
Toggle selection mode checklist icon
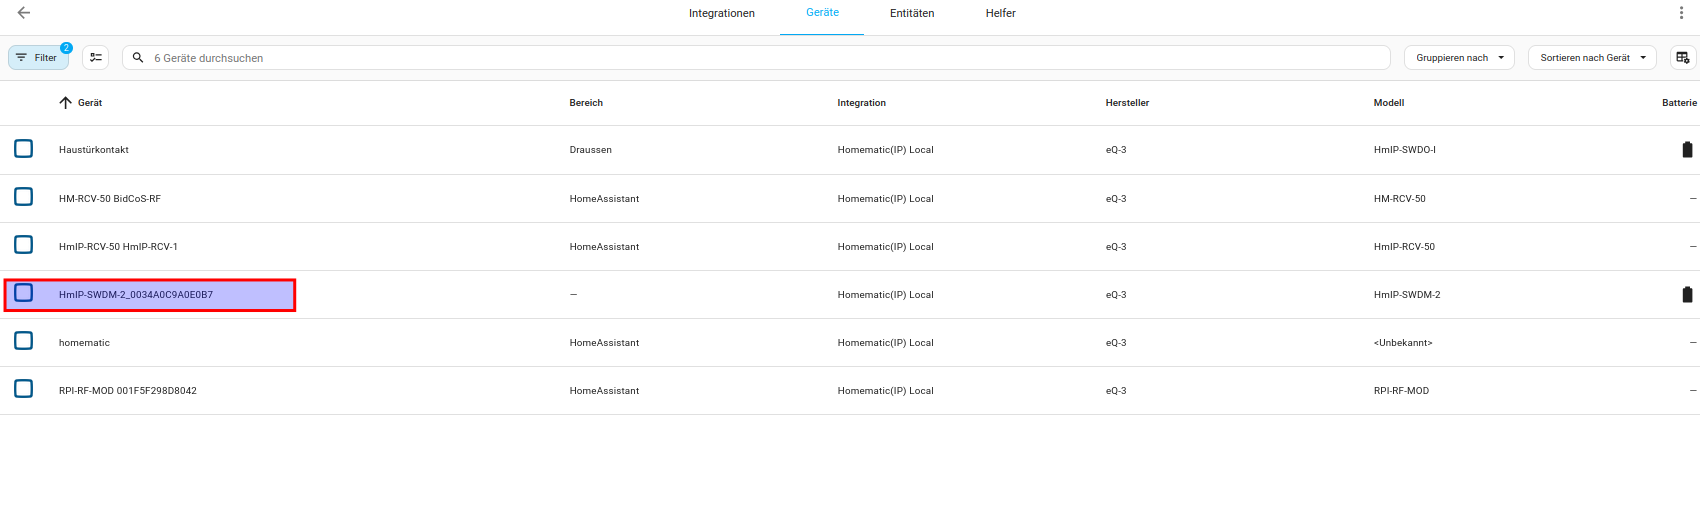pos(95,58)
